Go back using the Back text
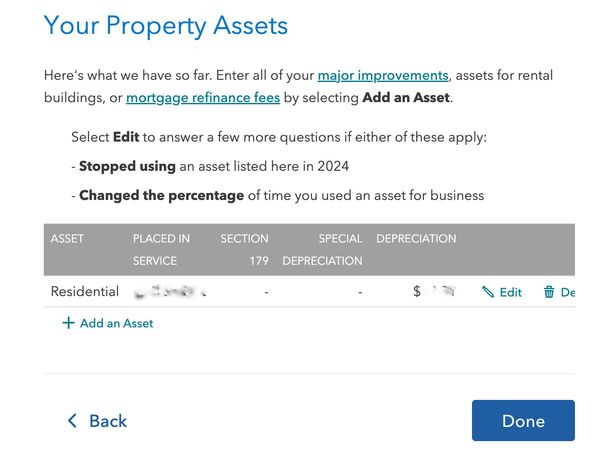 point(108,421)
